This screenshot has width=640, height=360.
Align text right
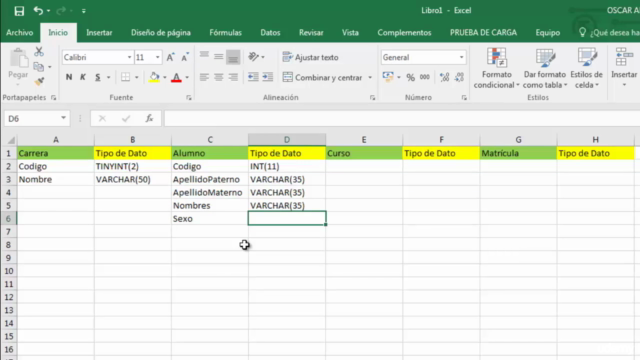tap(233, 77)
